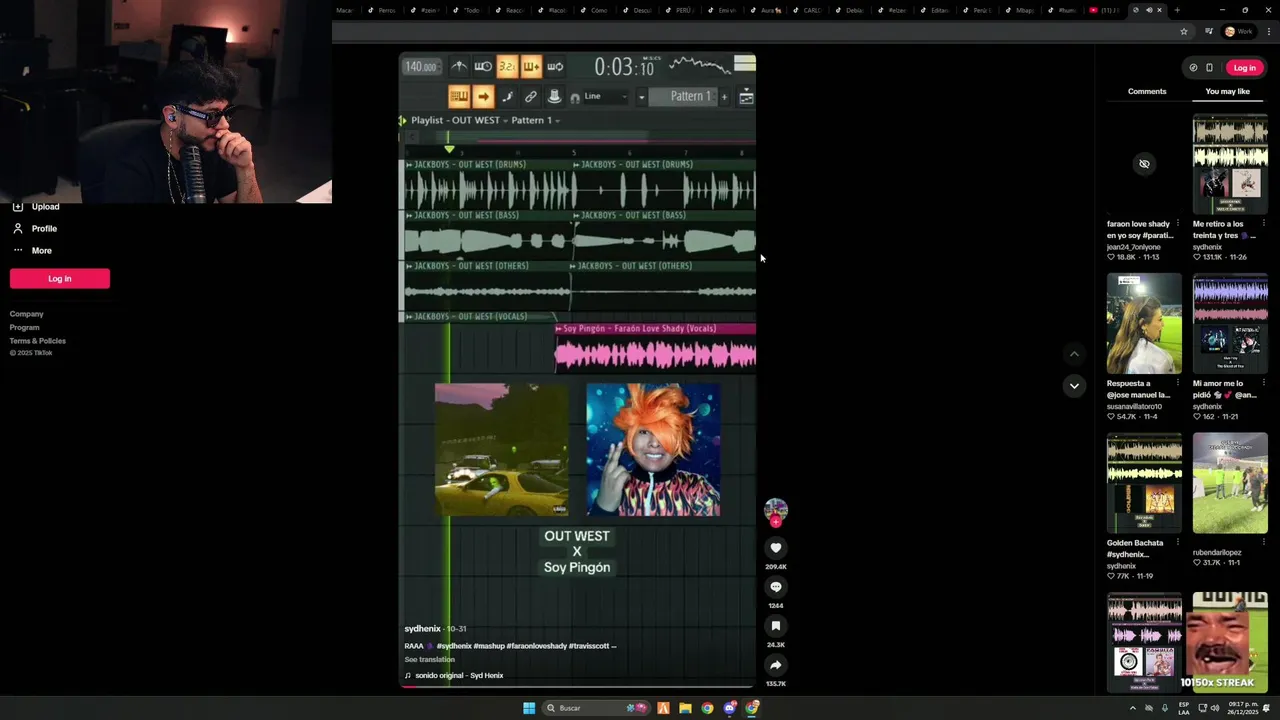Screen dimensions: 1280x720
Task: Click the pink Log in button in sidebar
Action: [60, 279]
